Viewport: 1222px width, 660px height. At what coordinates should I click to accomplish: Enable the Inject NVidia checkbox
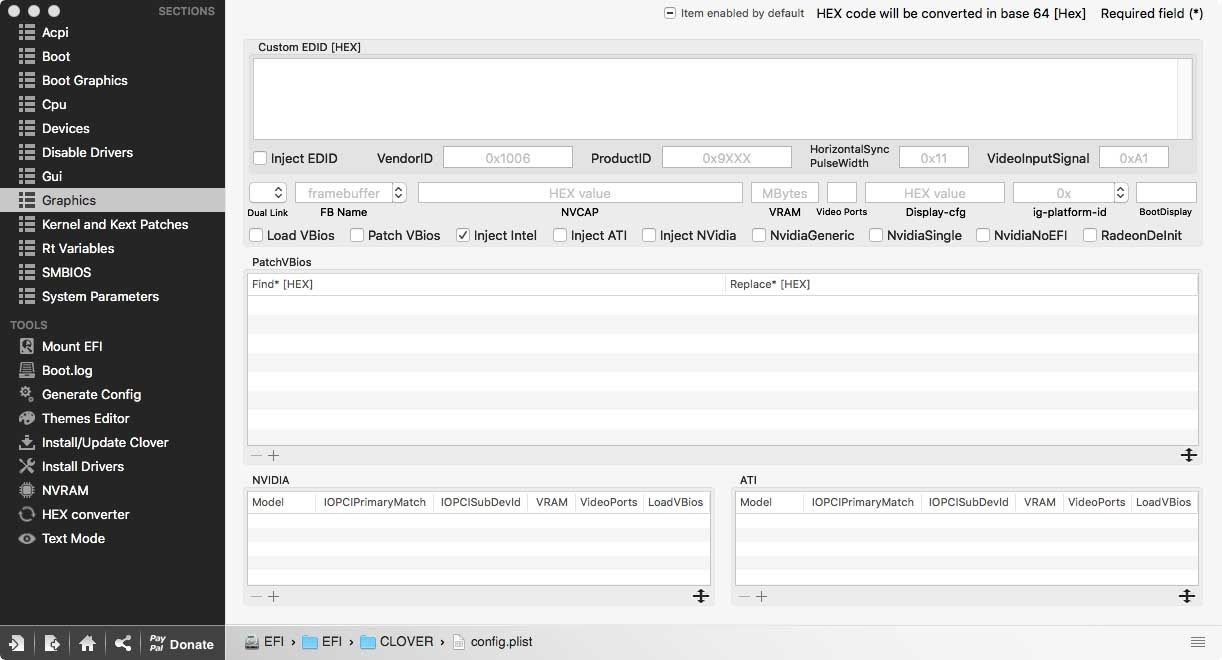click(649, 235)
